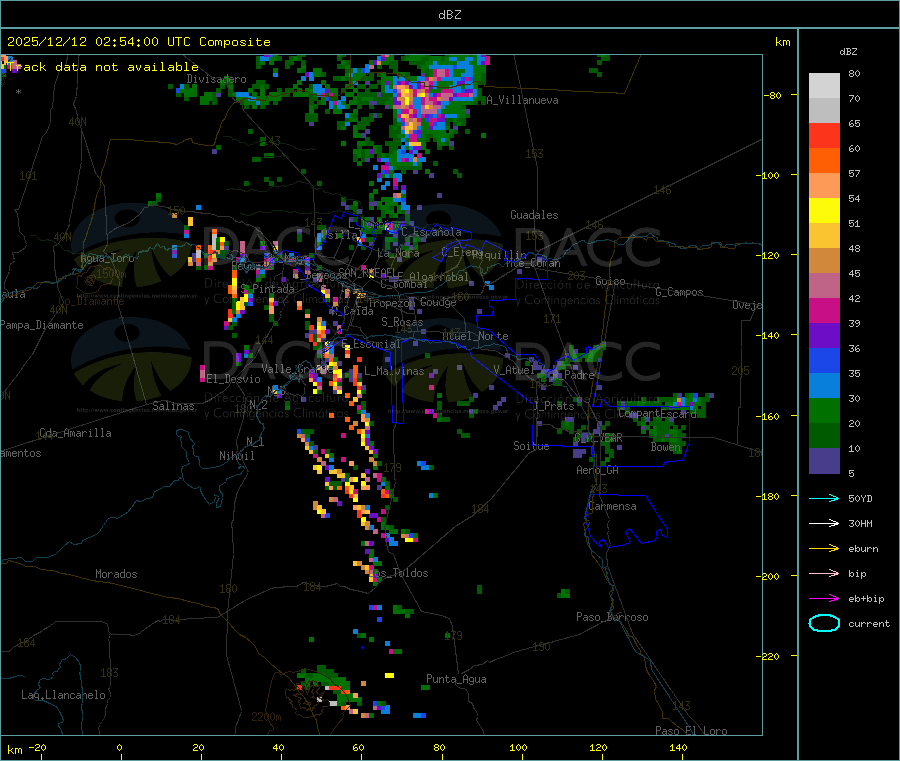This screenshot has width=900, height=761.
Task: Click the '-160' tick on vertical axis
Action: (x=770, y=416)
